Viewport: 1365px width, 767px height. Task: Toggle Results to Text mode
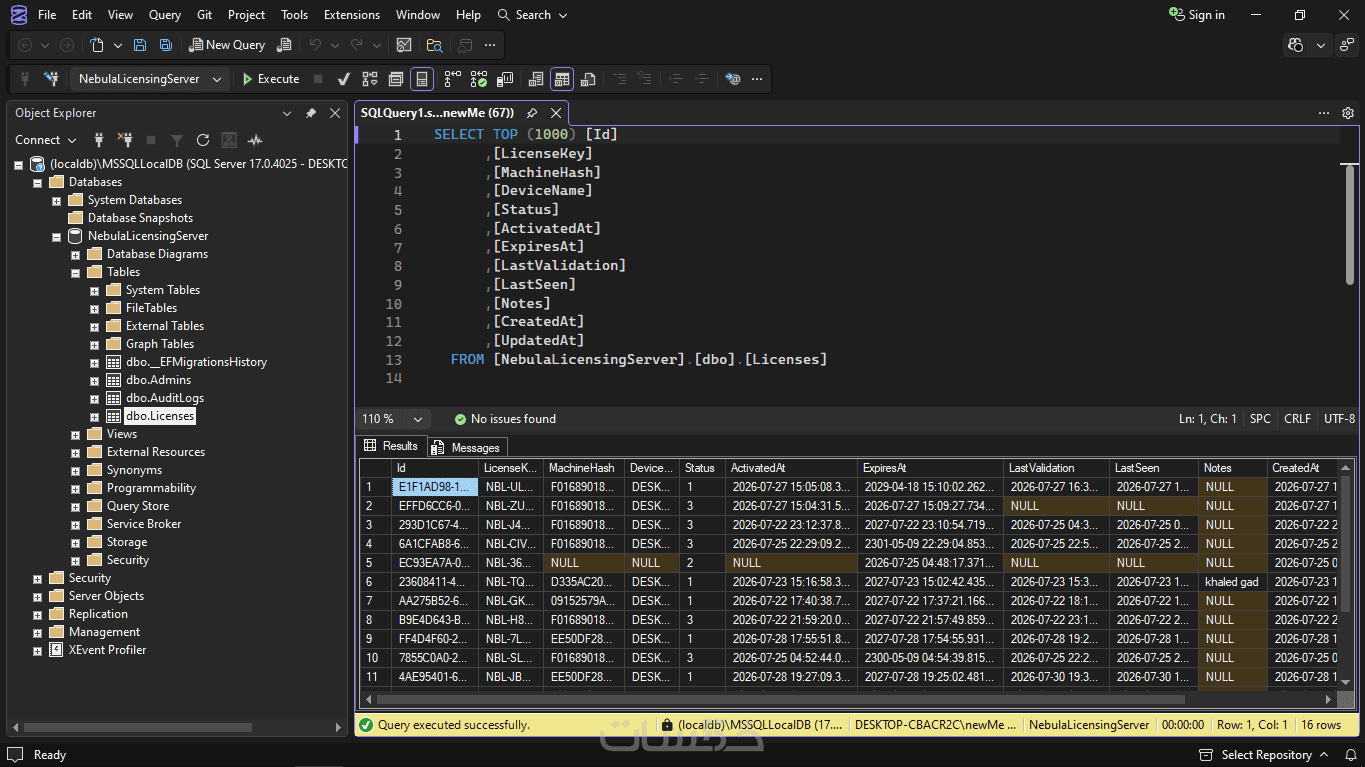coord(535,79)
